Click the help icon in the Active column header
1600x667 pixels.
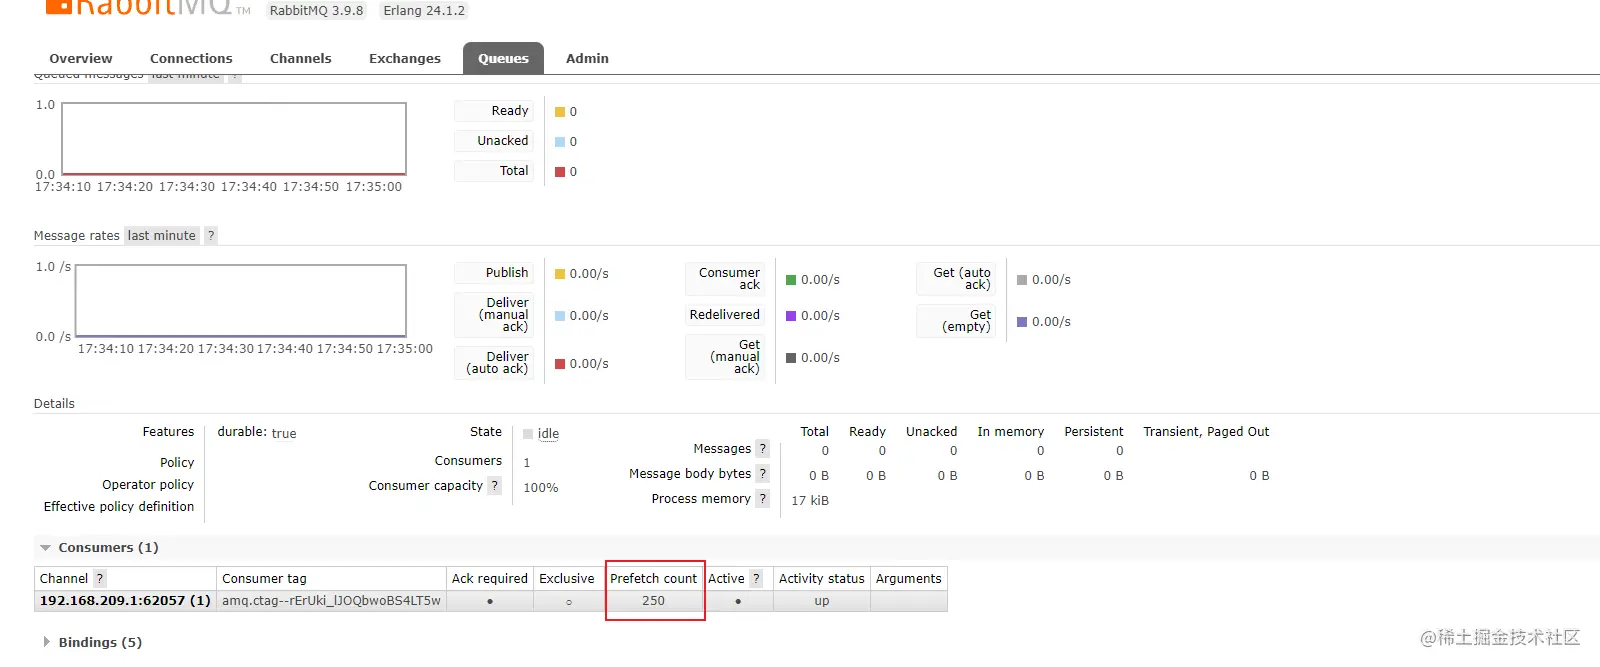click(756, 578)
